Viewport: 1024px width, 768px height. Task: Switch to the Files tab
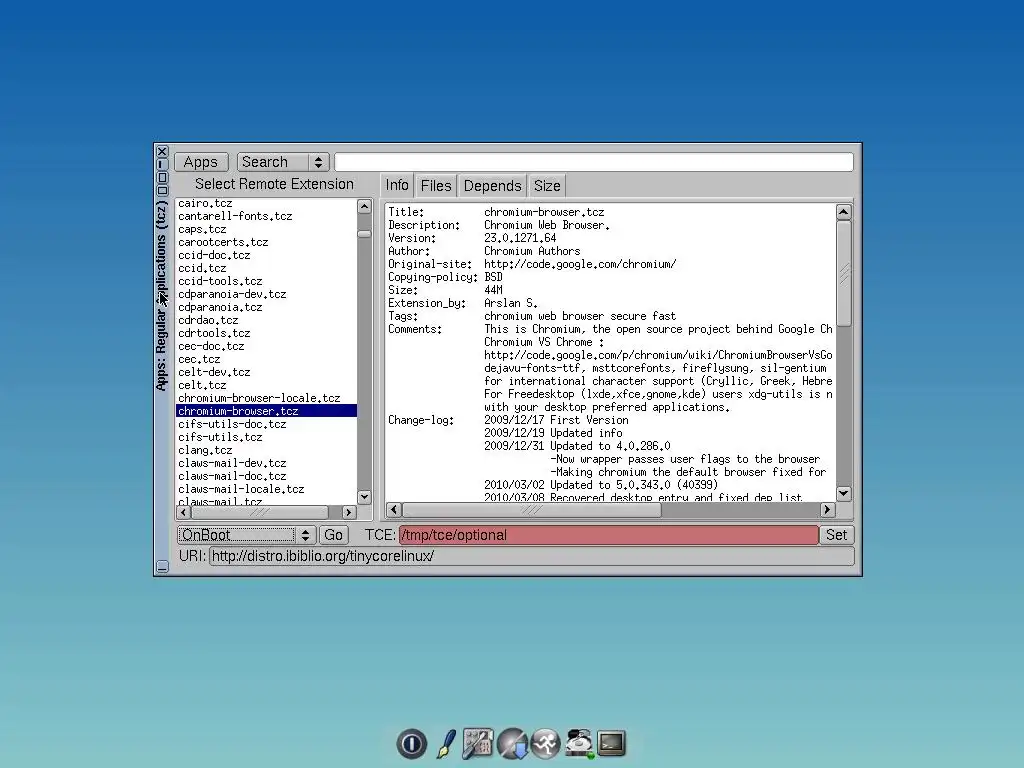[436, 186]
